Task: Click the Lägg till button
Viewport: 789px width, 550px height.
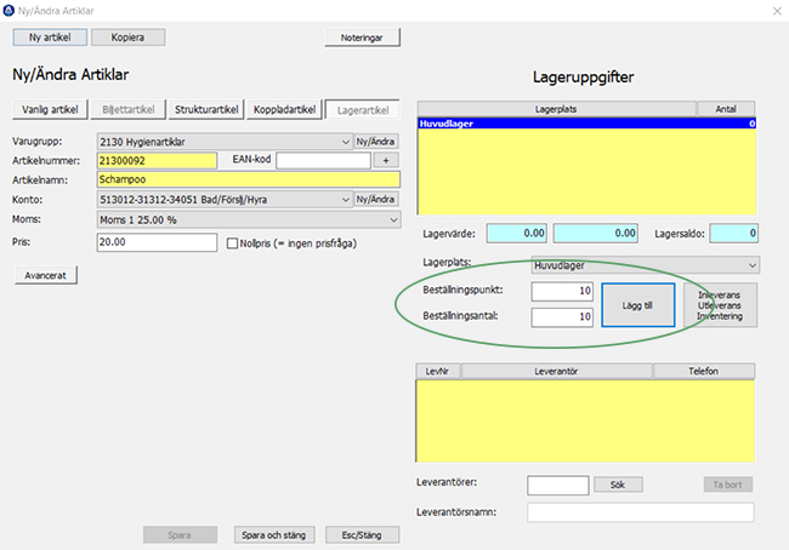Action: [638, 305]
